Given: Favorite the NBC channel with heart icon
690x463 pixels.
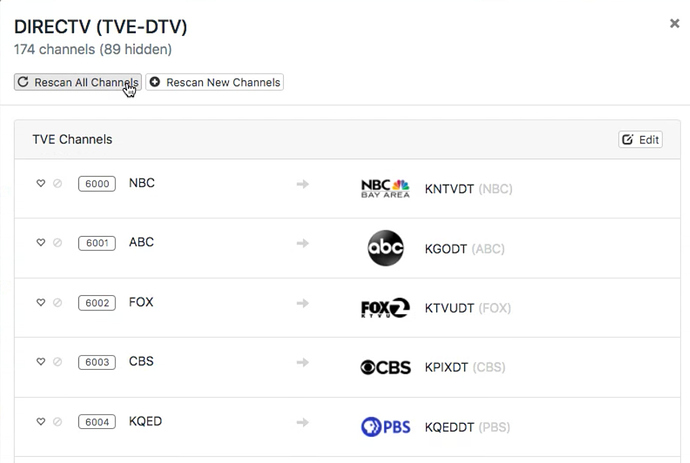Looking at the screenshot, I should point(41,184).
